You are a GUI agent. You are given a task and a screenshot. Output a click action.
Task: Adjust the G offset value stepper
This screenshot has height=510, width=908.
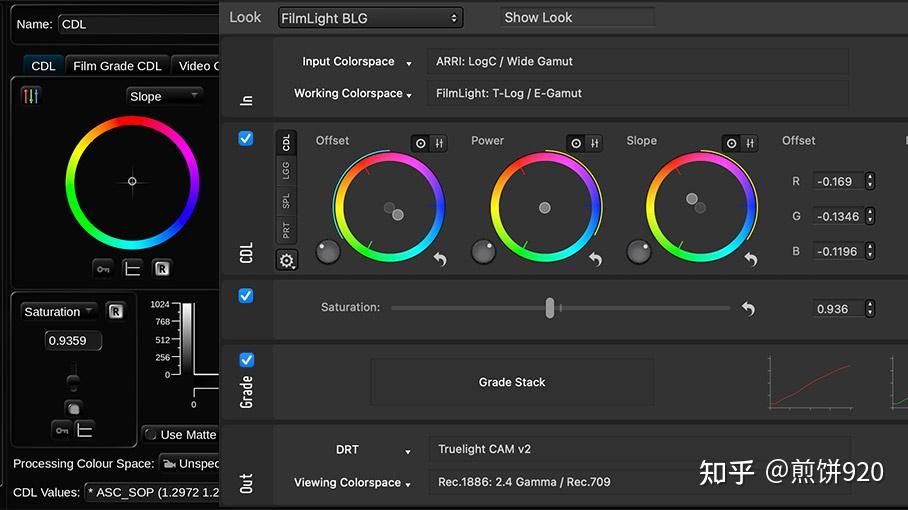[870, 216]
